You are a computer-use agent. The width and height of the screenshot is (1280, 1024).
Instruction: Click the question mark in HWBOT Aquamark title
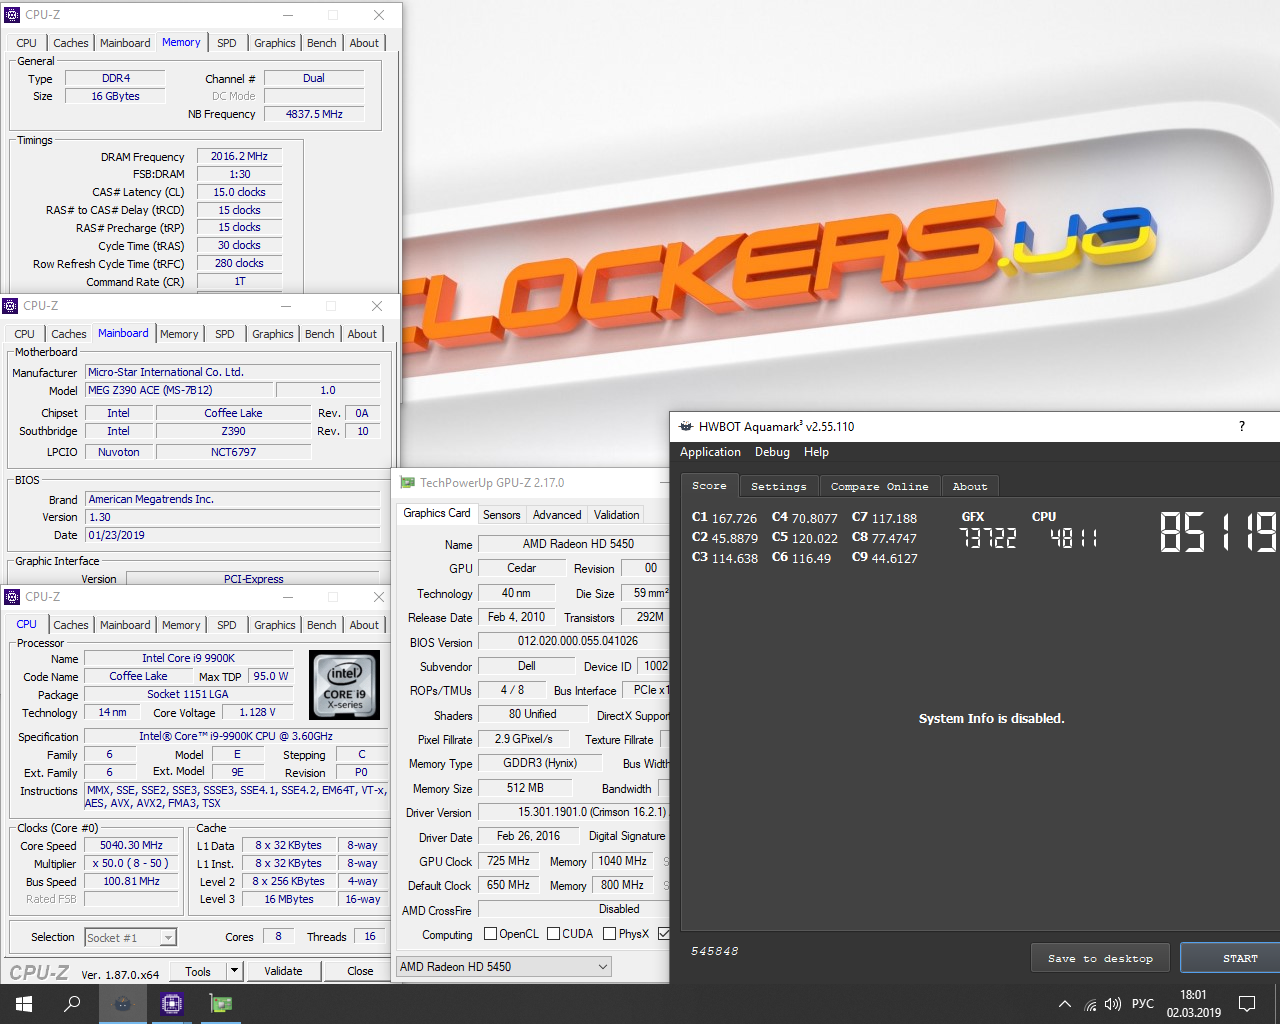click(x=1242, y=426)
